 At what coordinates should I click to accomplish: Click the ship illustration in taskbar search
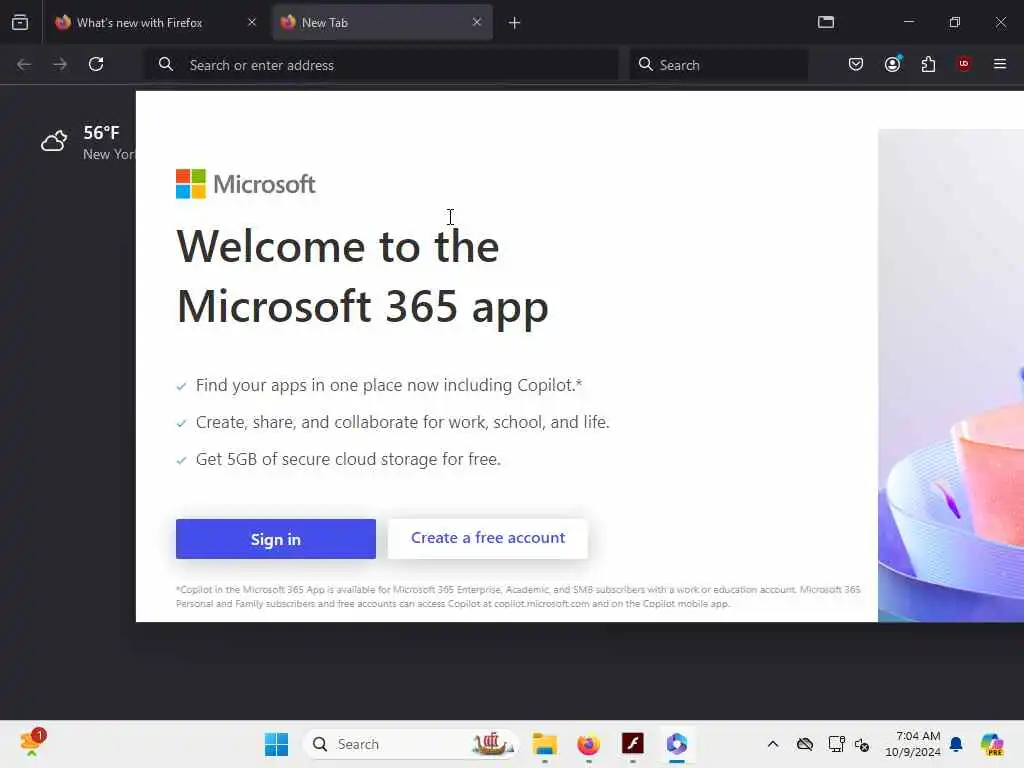click(493, 744)
